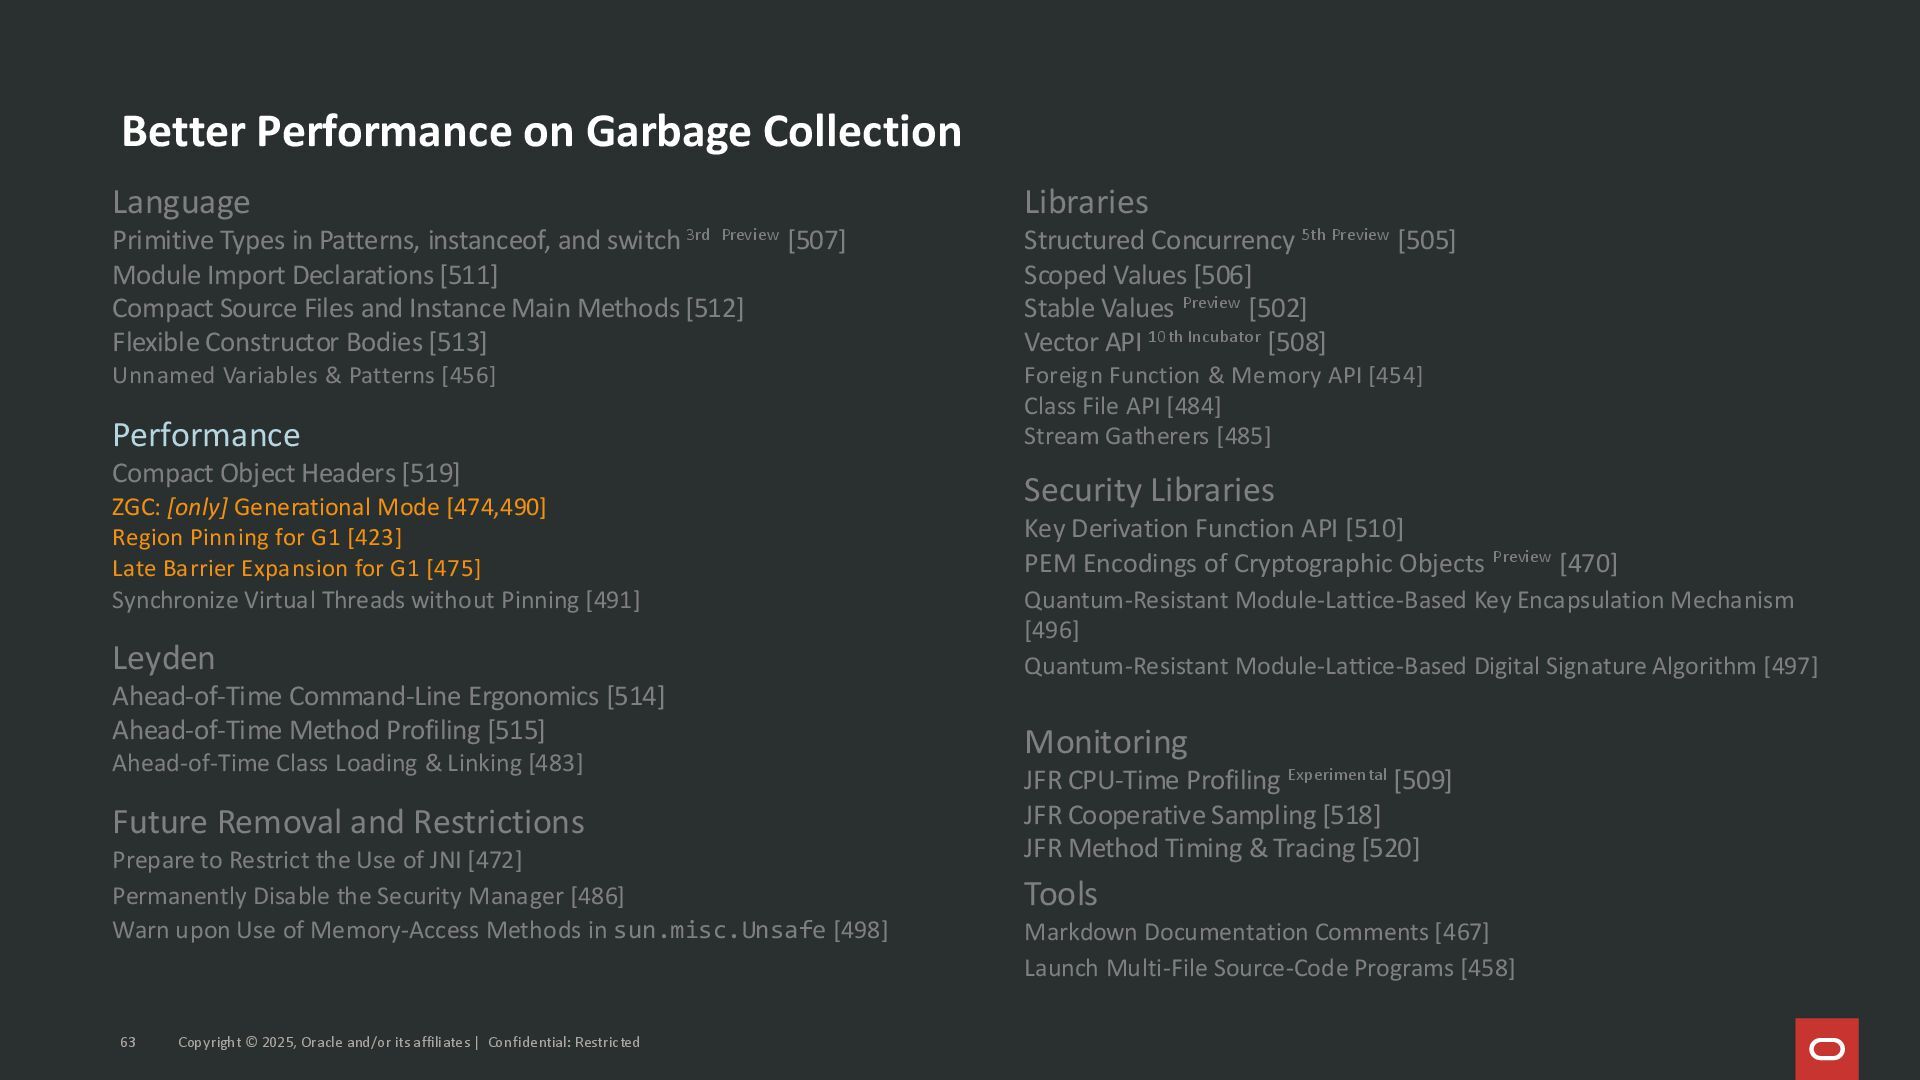Click Vector API [508] entry

(1174, 342)
